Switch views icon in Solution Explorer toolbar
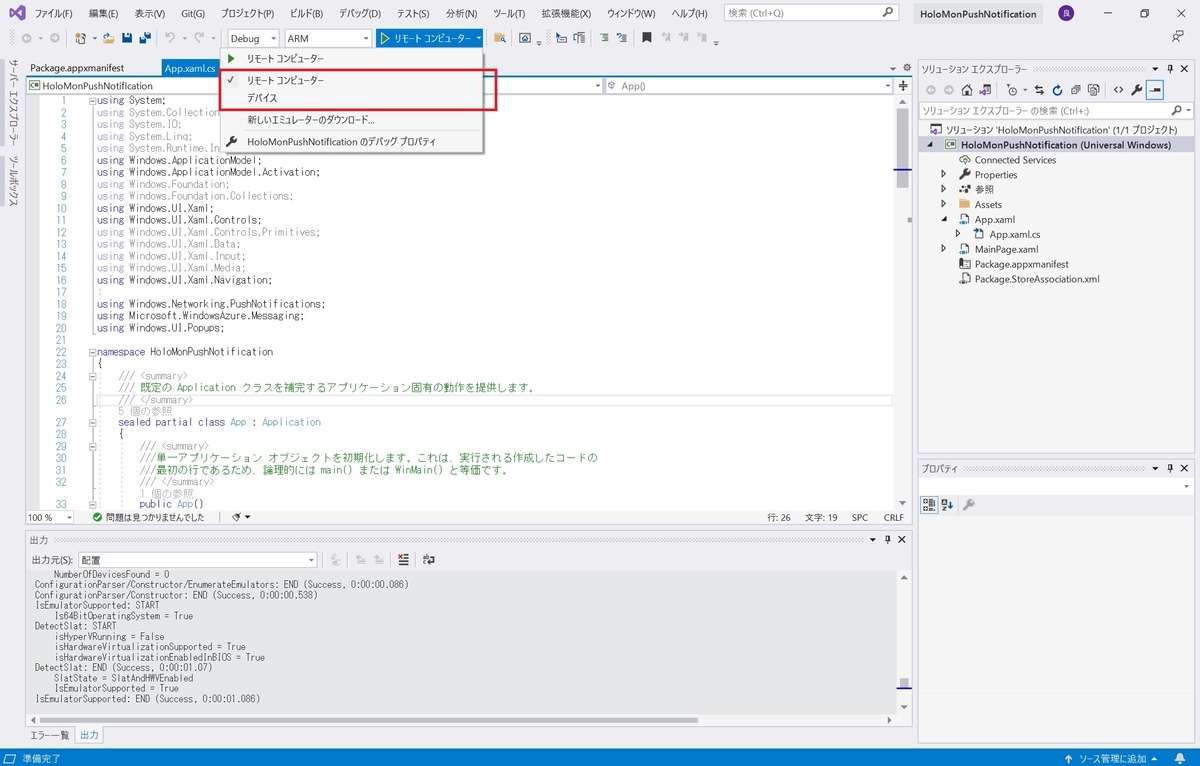 click(x=985, y=90)
